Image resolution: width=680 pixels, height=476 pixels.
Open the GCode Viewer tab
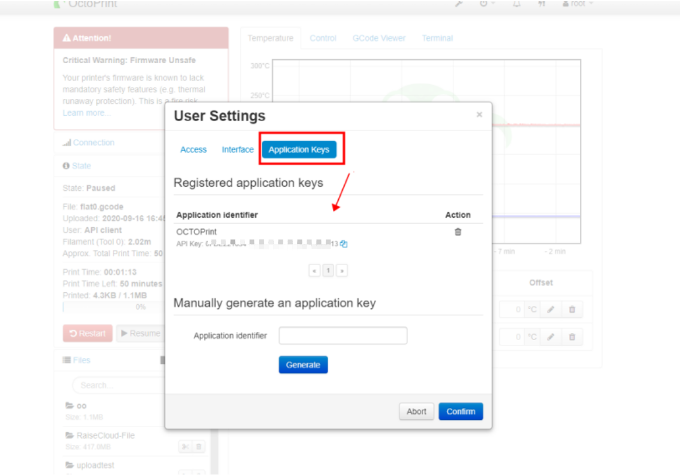pos(379,38)
